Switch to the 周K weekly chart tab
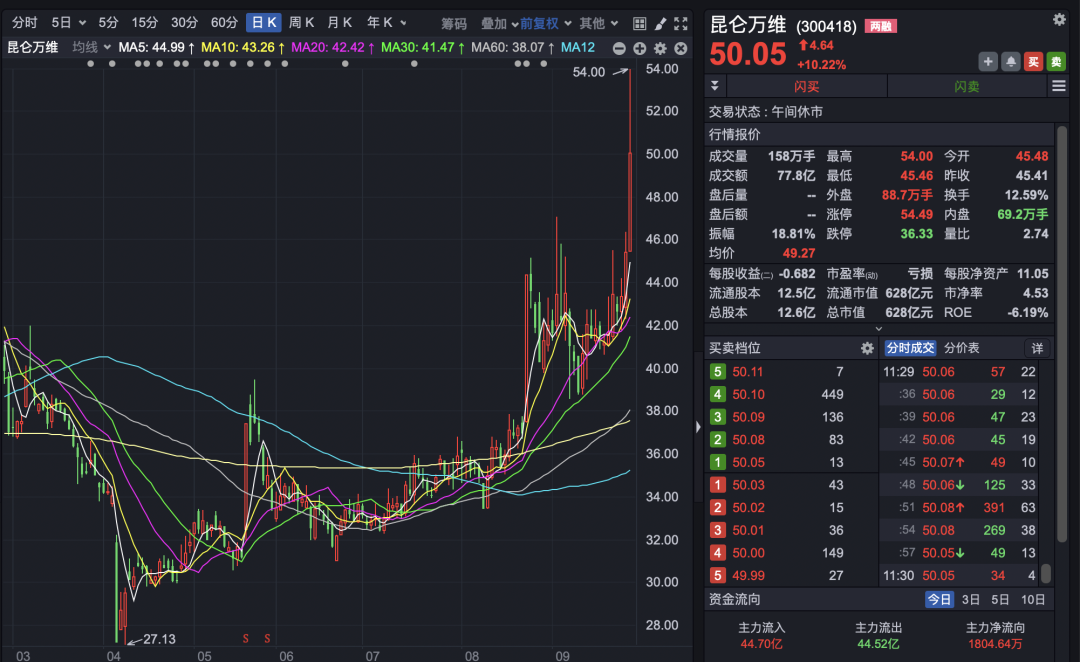The height and width of the screenshot is (662, 1080). pyautogui.click(x=300, y=21)
